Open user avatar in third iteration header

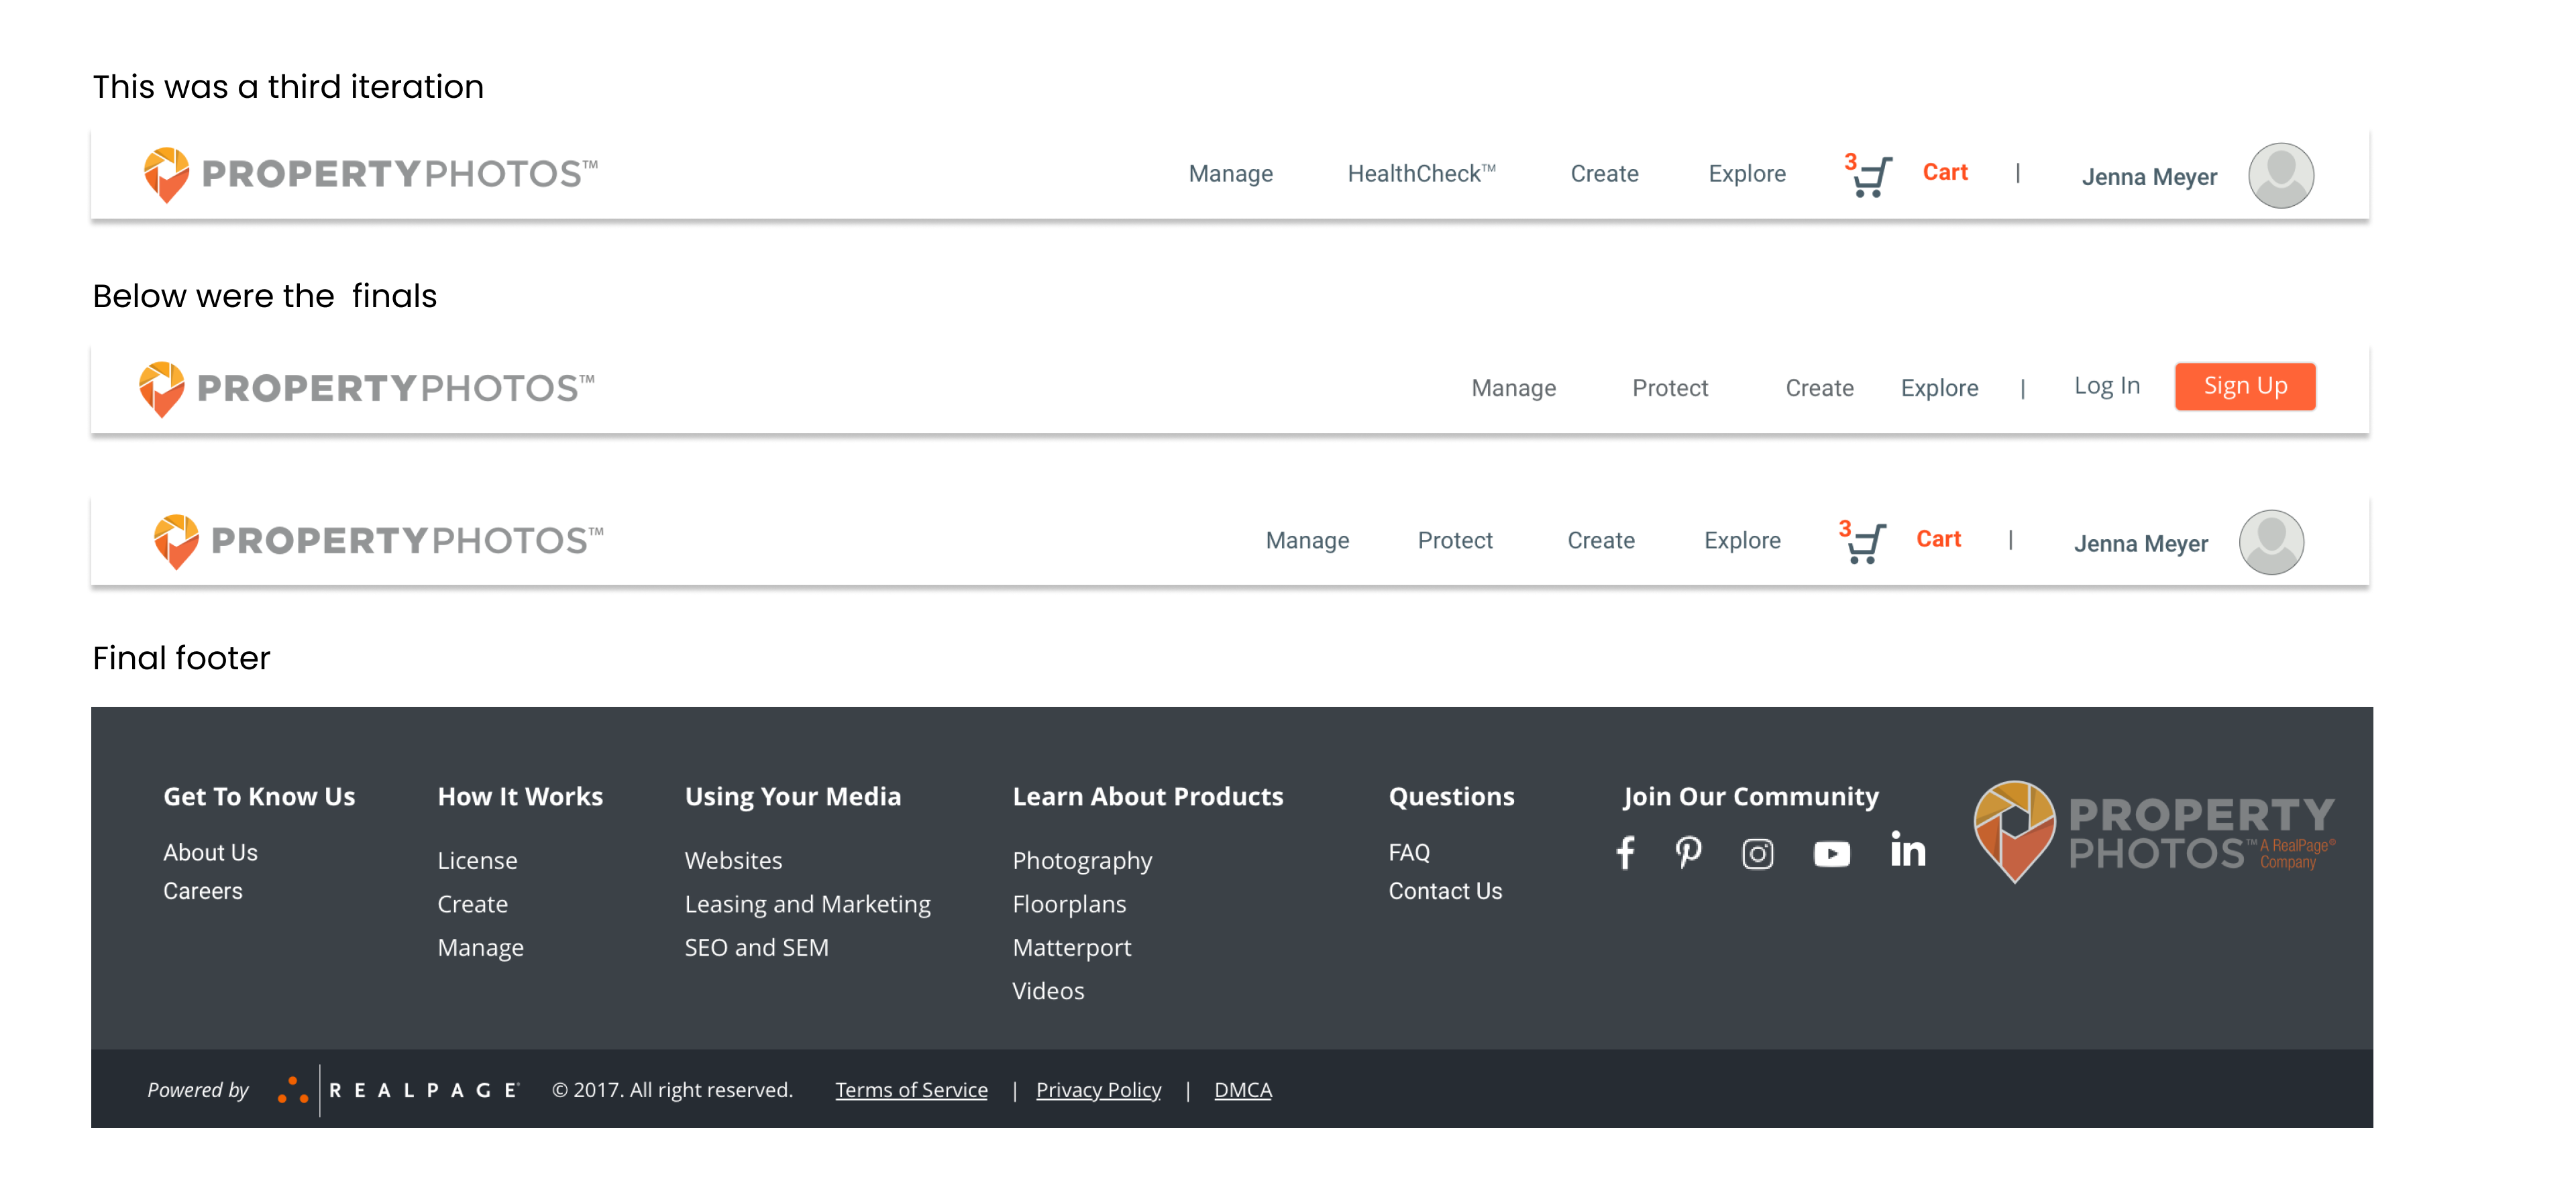click(x=2281, y=175)
